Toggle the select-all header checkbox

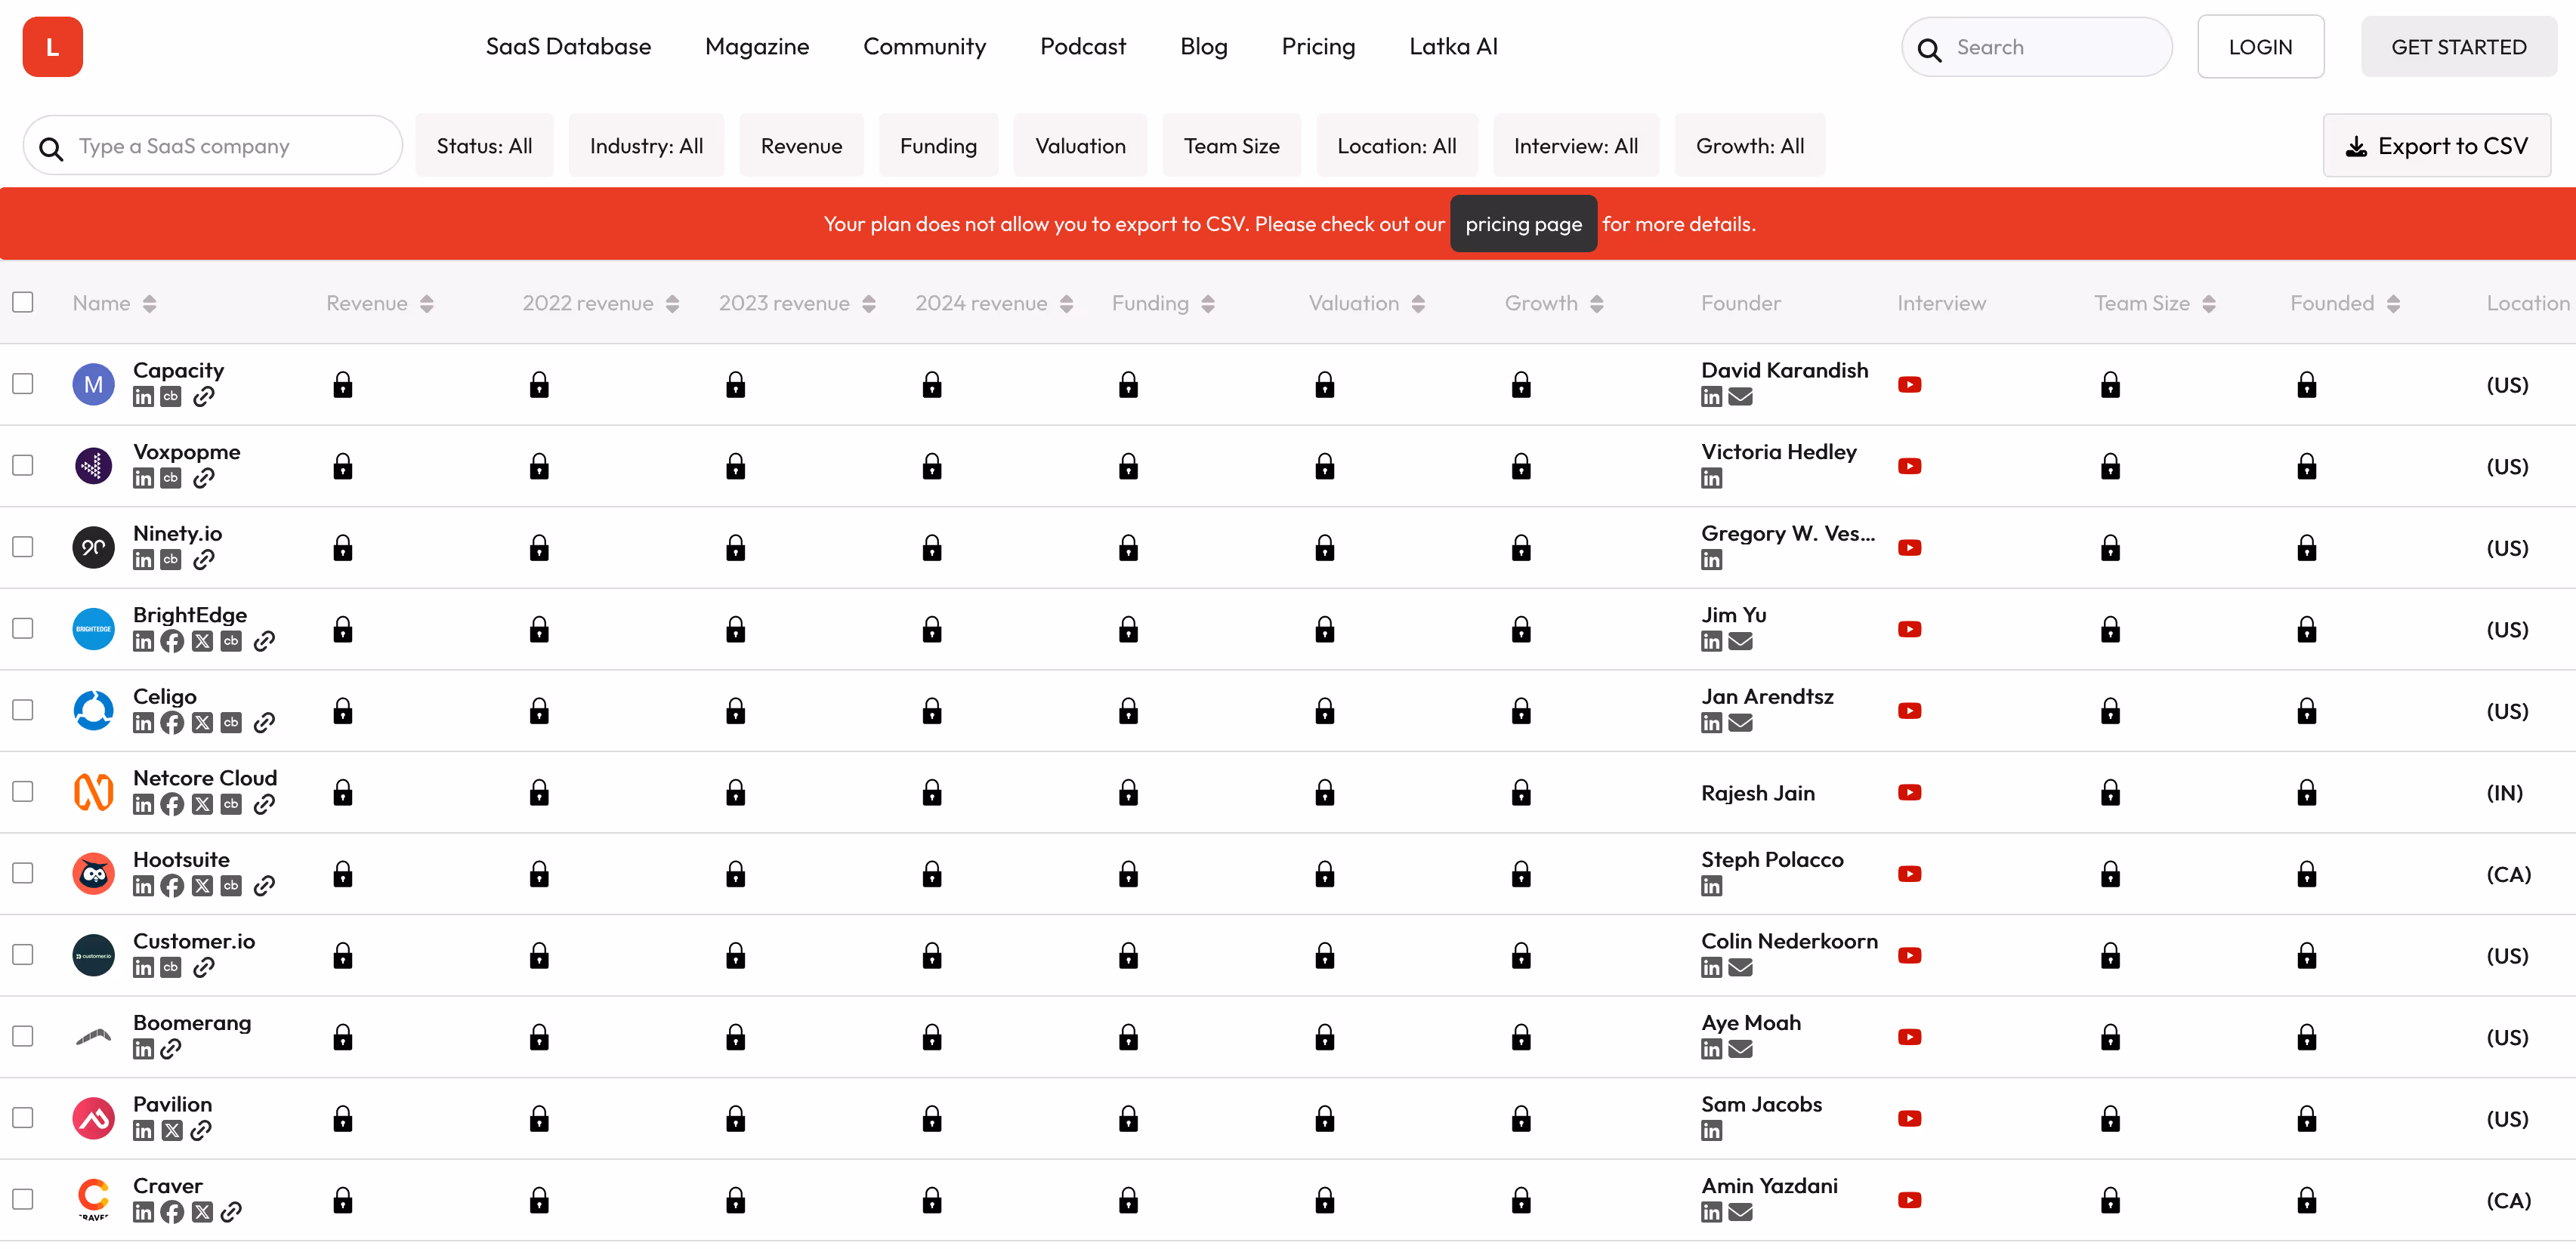tap(23, 302)
